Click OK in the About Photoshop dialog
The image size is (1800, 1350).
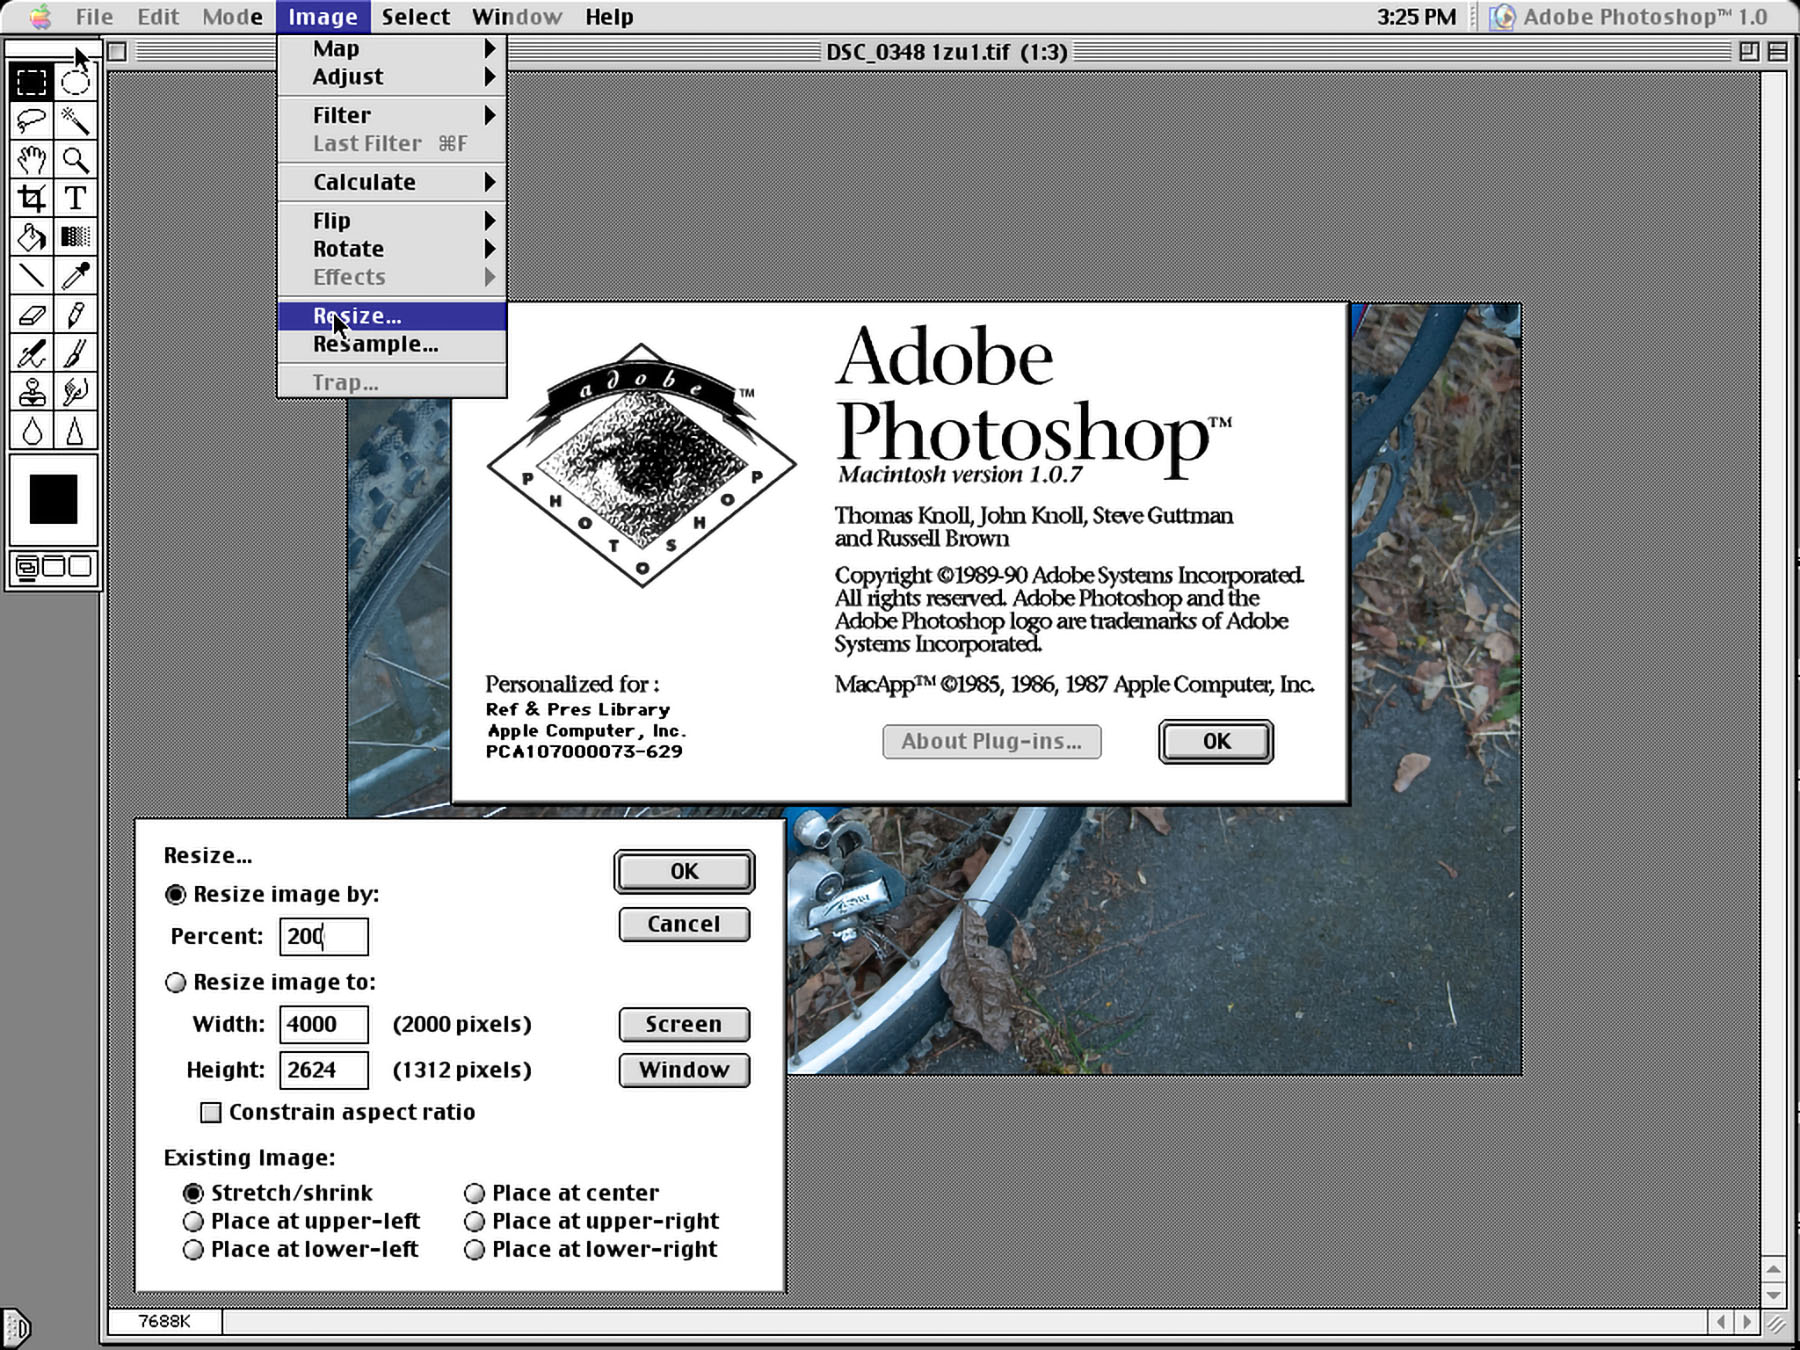tap(1216, 741)
